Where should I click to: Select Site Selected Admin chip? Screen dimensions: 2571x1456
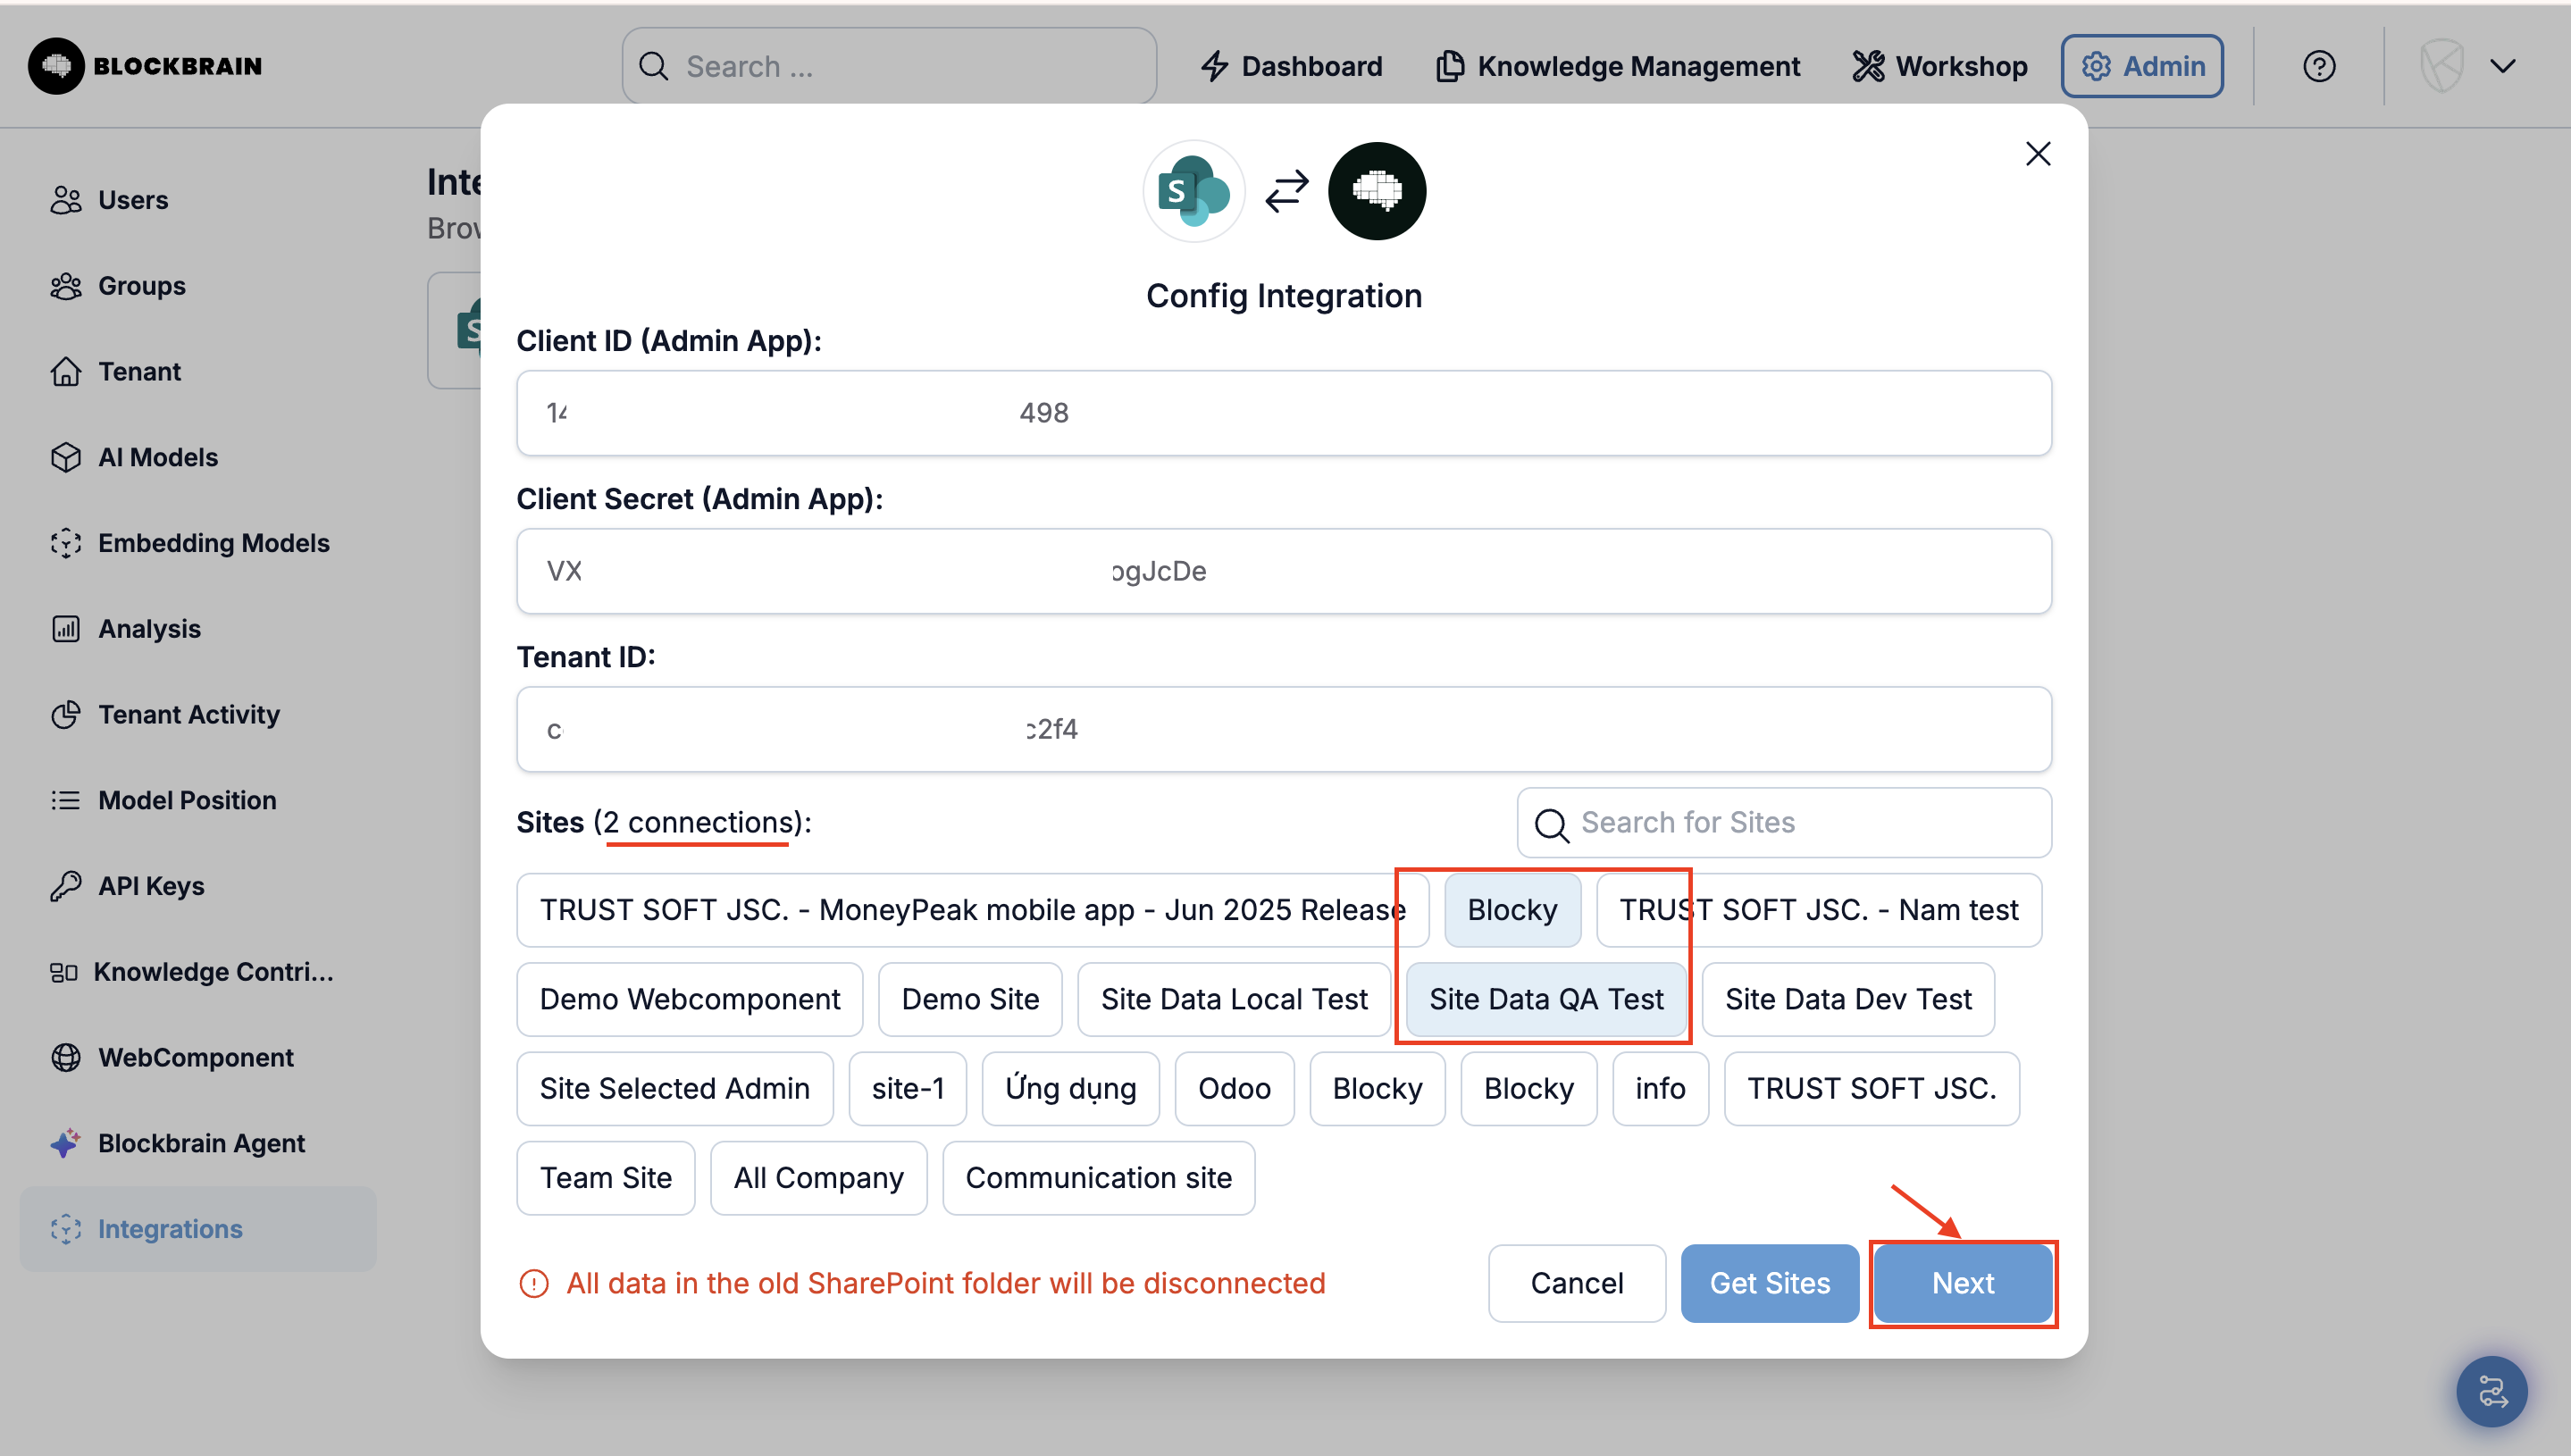675,1089
